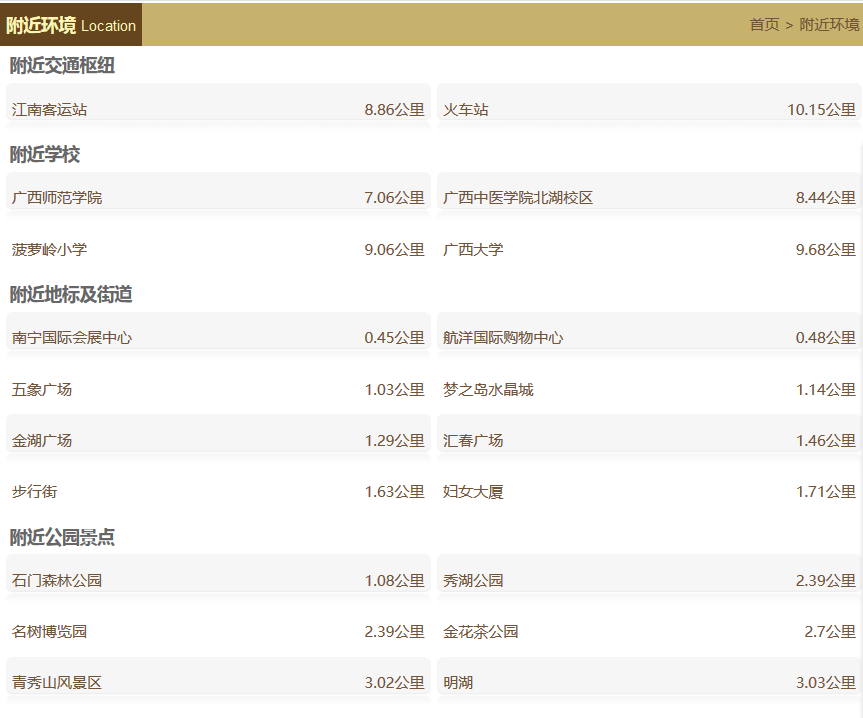Click the 附近交通枢纽 section heading
863x718 pixels.
pos(62,65)
